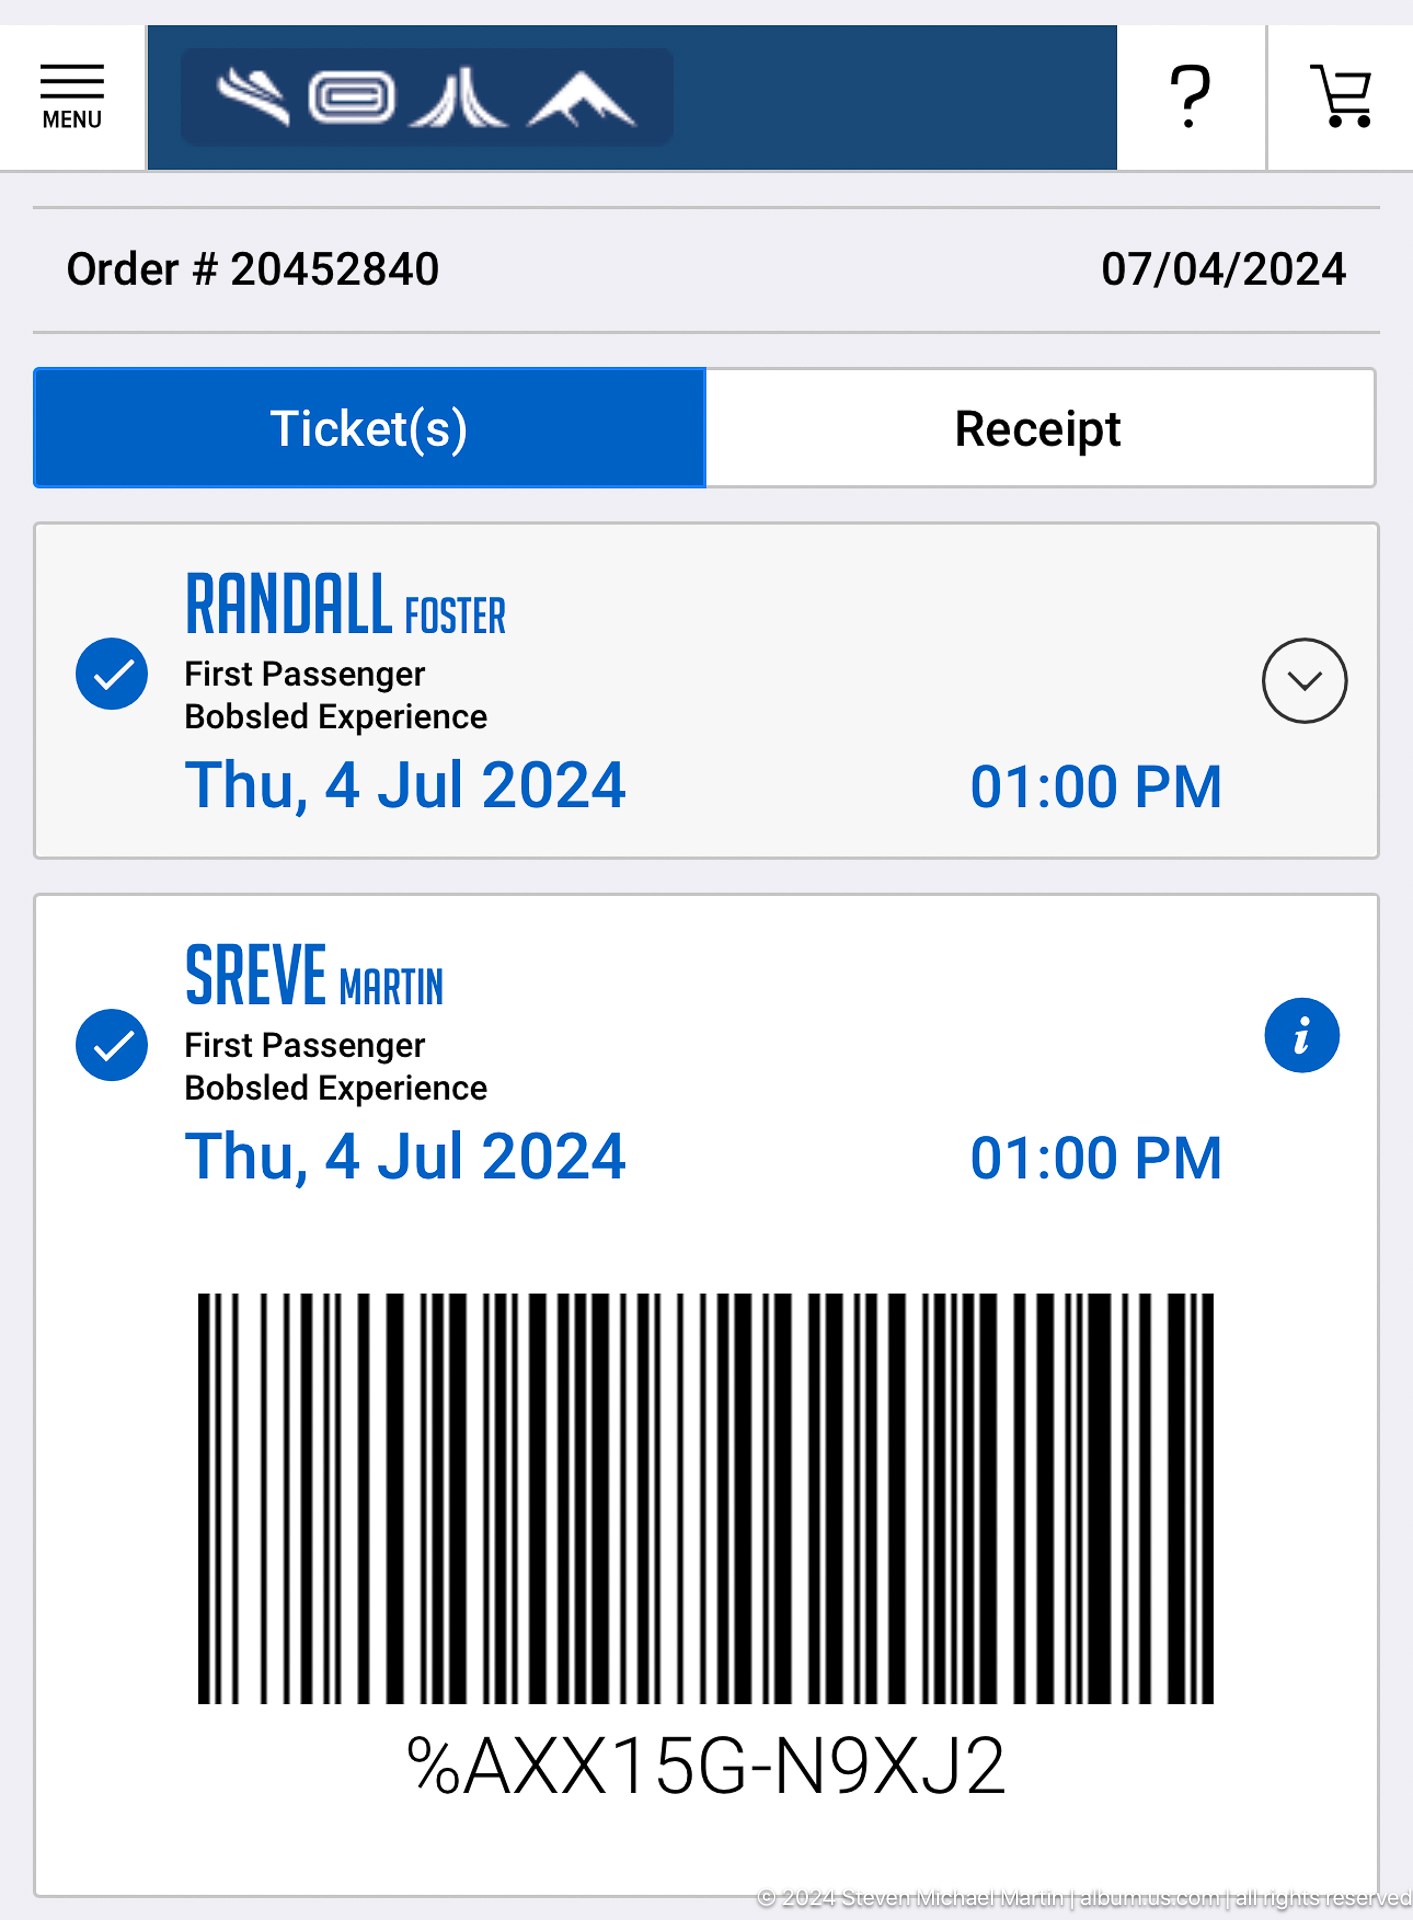The width and height of the screenshot is (1413, 1920).
Task: Select the oval track logo icon
Action: (x=352, y=97)
